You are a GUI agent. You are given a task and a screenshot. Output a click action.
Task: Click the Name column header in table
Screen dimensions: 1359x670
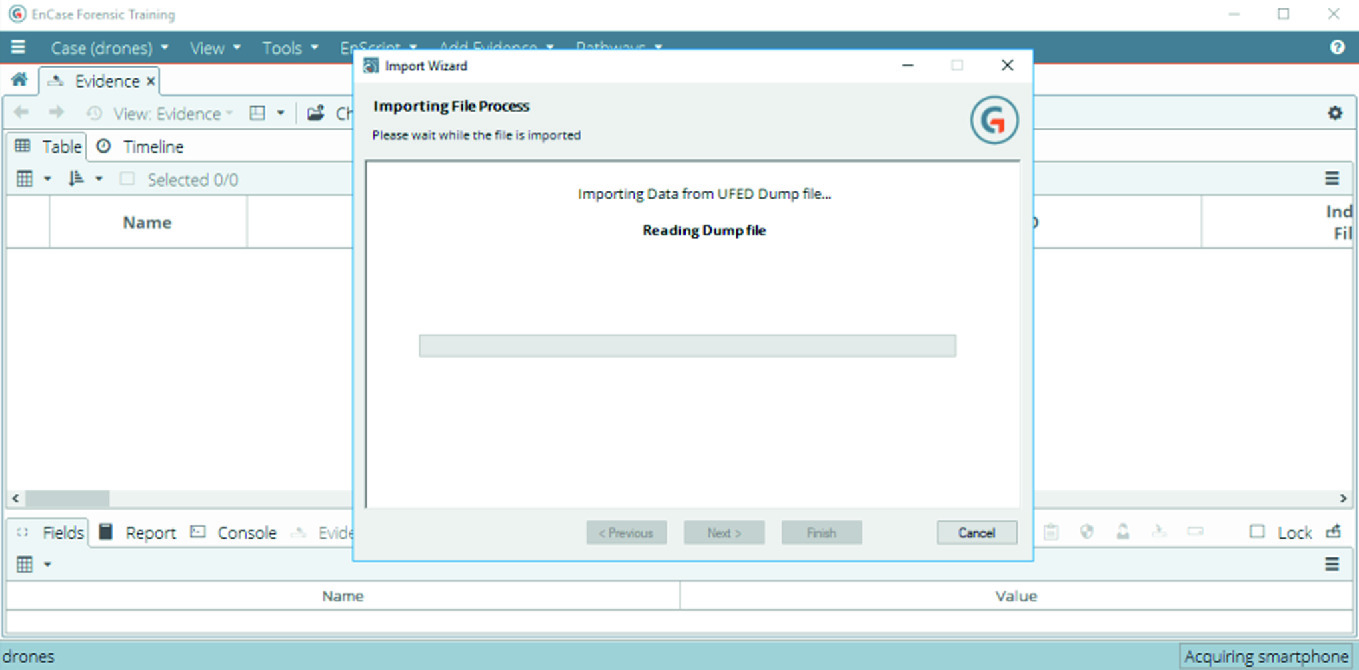coord(147,222)
